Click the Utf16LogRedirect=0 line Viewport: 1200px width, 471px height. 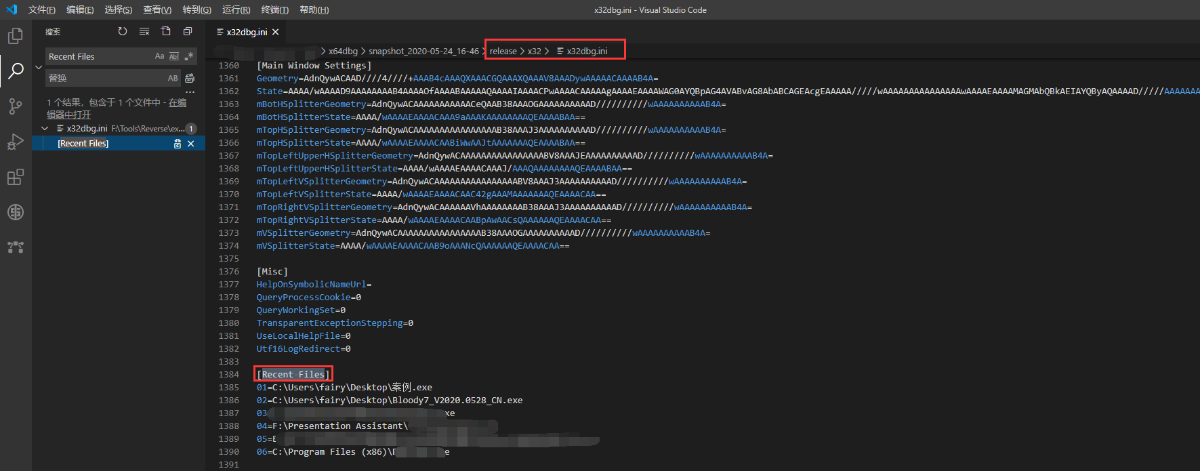click(x=304, y=349)
